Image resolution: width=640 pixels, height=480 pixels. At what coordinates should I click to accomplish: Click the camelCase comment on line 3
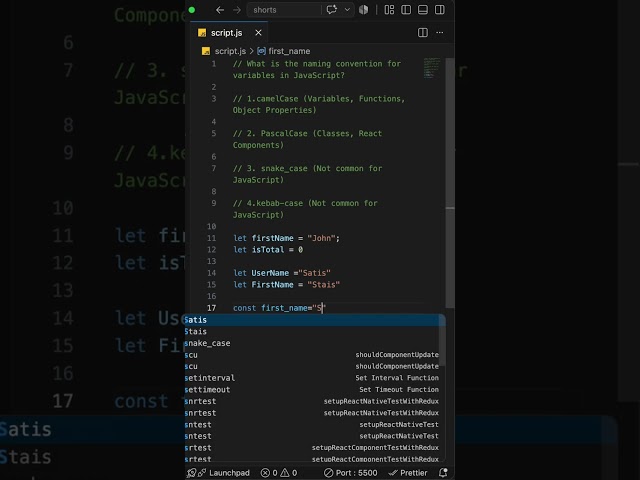pyautogui.click(x=319, y=104)
